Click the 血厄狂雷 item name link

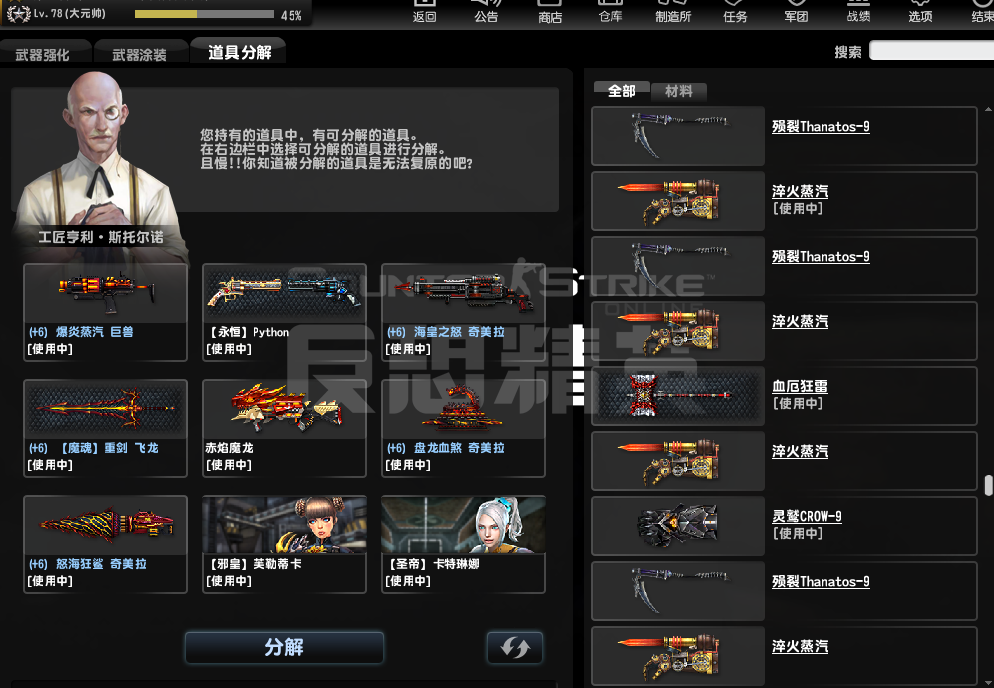pos(799,386)
